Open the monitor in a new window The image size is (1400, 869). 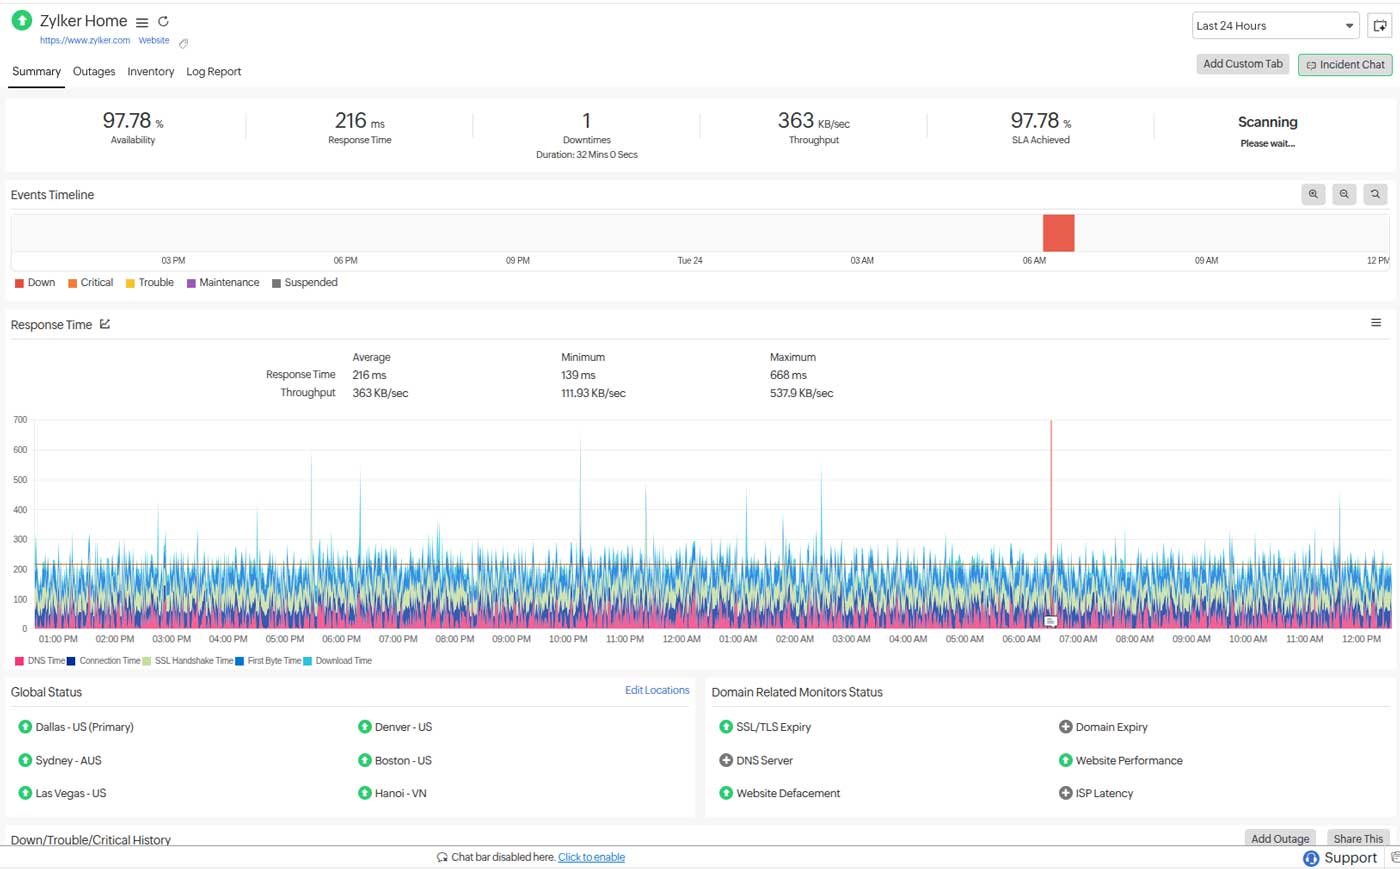click(1379, 25)
